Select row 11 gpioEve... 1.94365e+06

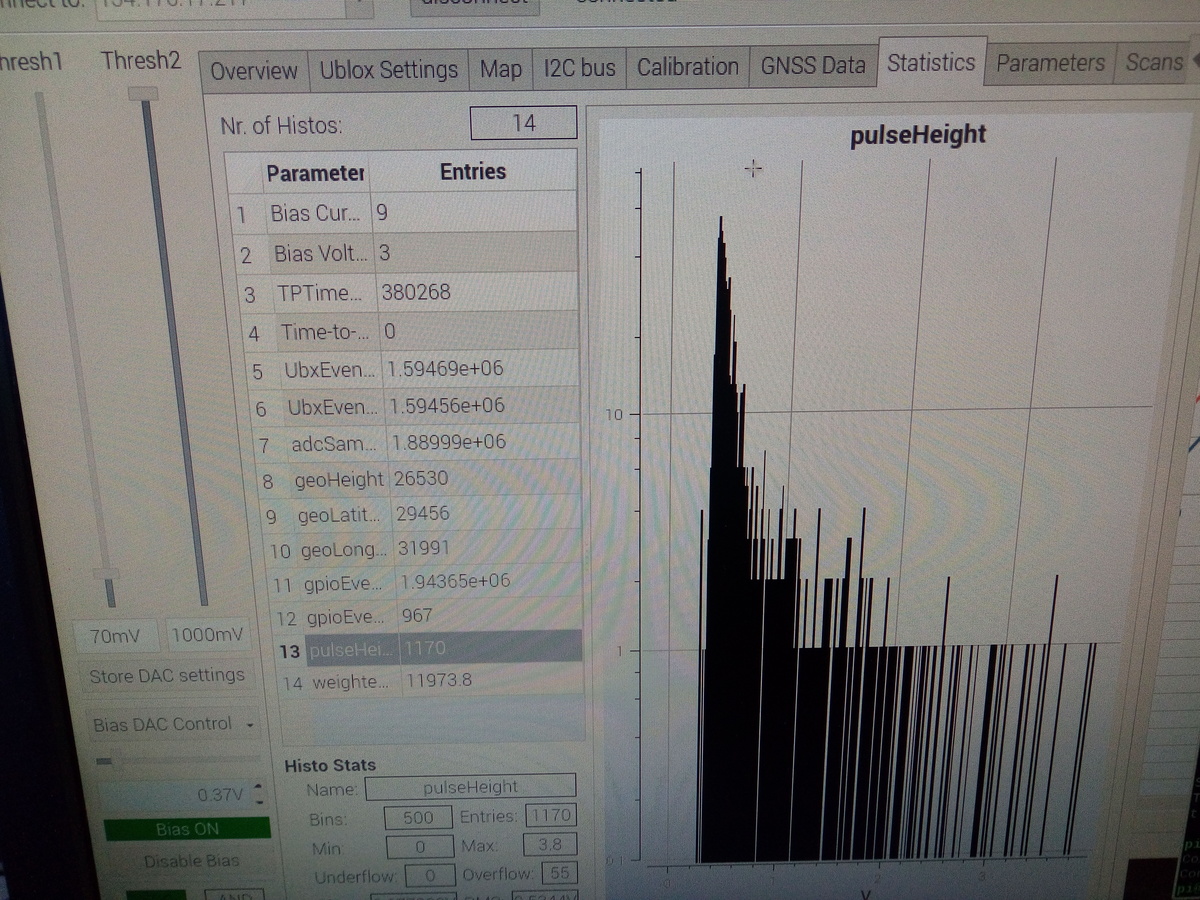click(426, 581)
